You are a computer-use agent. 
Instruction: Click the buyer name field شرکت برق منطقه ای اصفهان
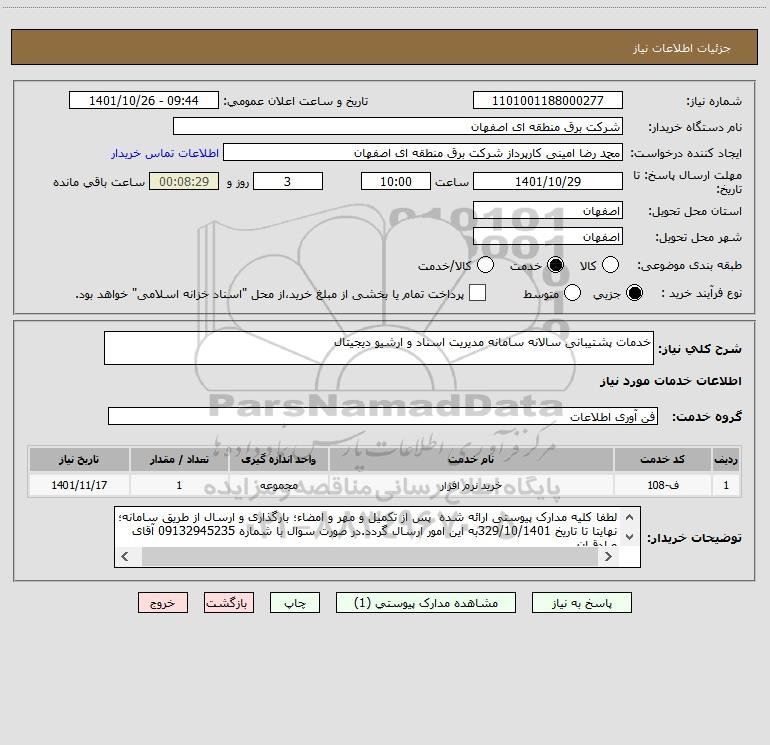398,126
